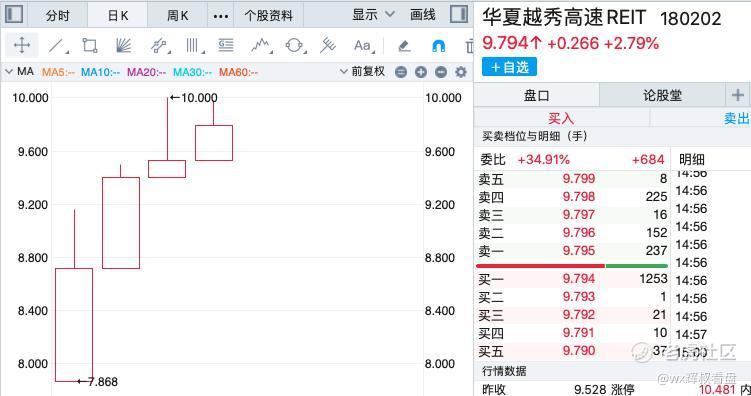Click the 买二 9.793 order row
Screen dimensions: 751x396
[572, 297]
